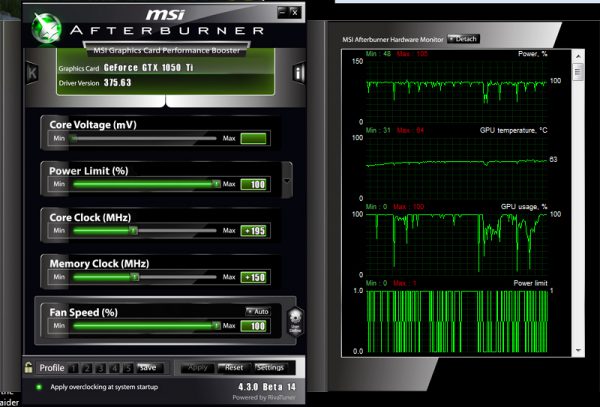Click the Apply button
Viewport: 600px width, 407px height.
coord(197,368)
